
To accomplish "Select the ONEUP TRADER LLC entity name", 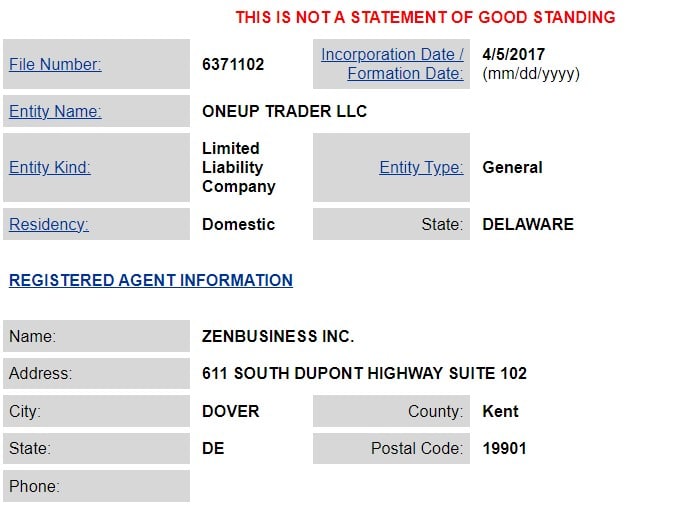I will coord(284,112).
